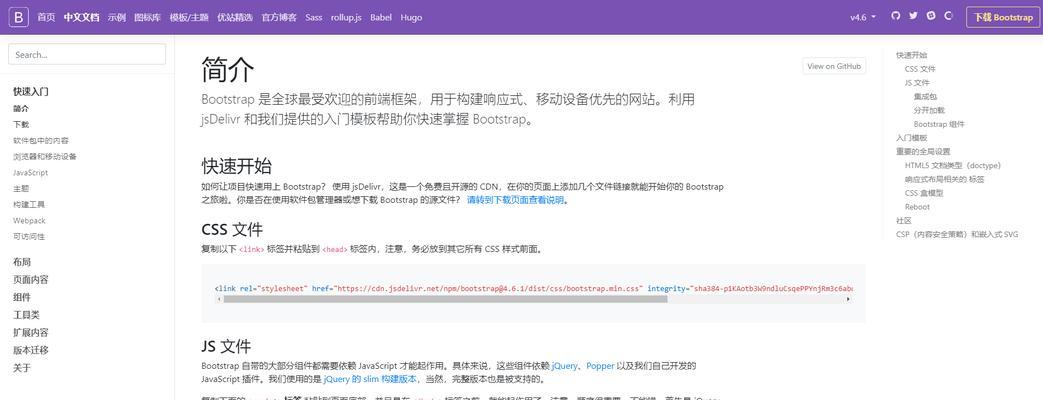Jump to 入门模板 in right TOC
1043x400 pixels.
tap(911, 138)
